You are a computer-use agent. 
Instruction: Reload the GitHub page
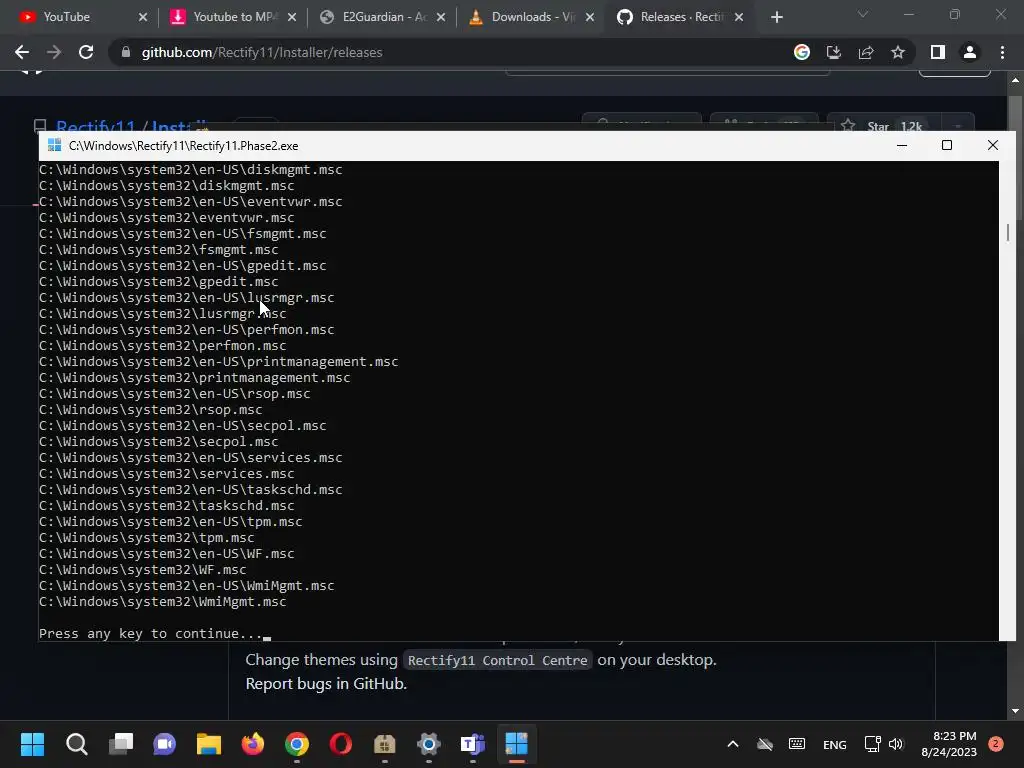click(x=86, y=52)
